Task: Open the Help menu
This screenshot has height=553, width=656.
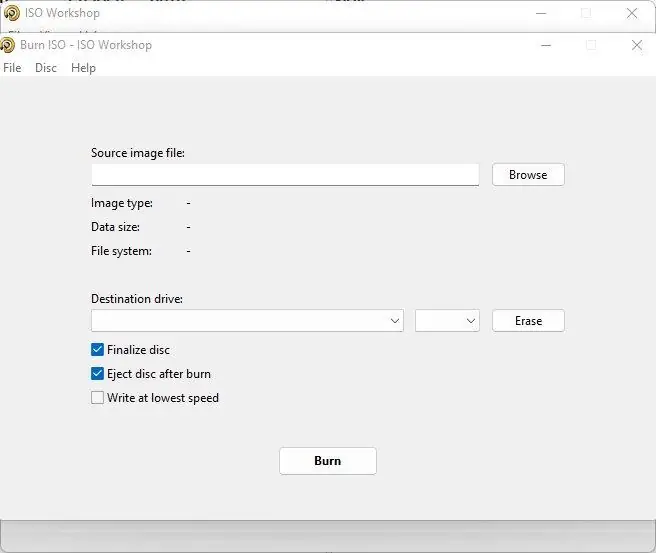Action: coord(83,68)
